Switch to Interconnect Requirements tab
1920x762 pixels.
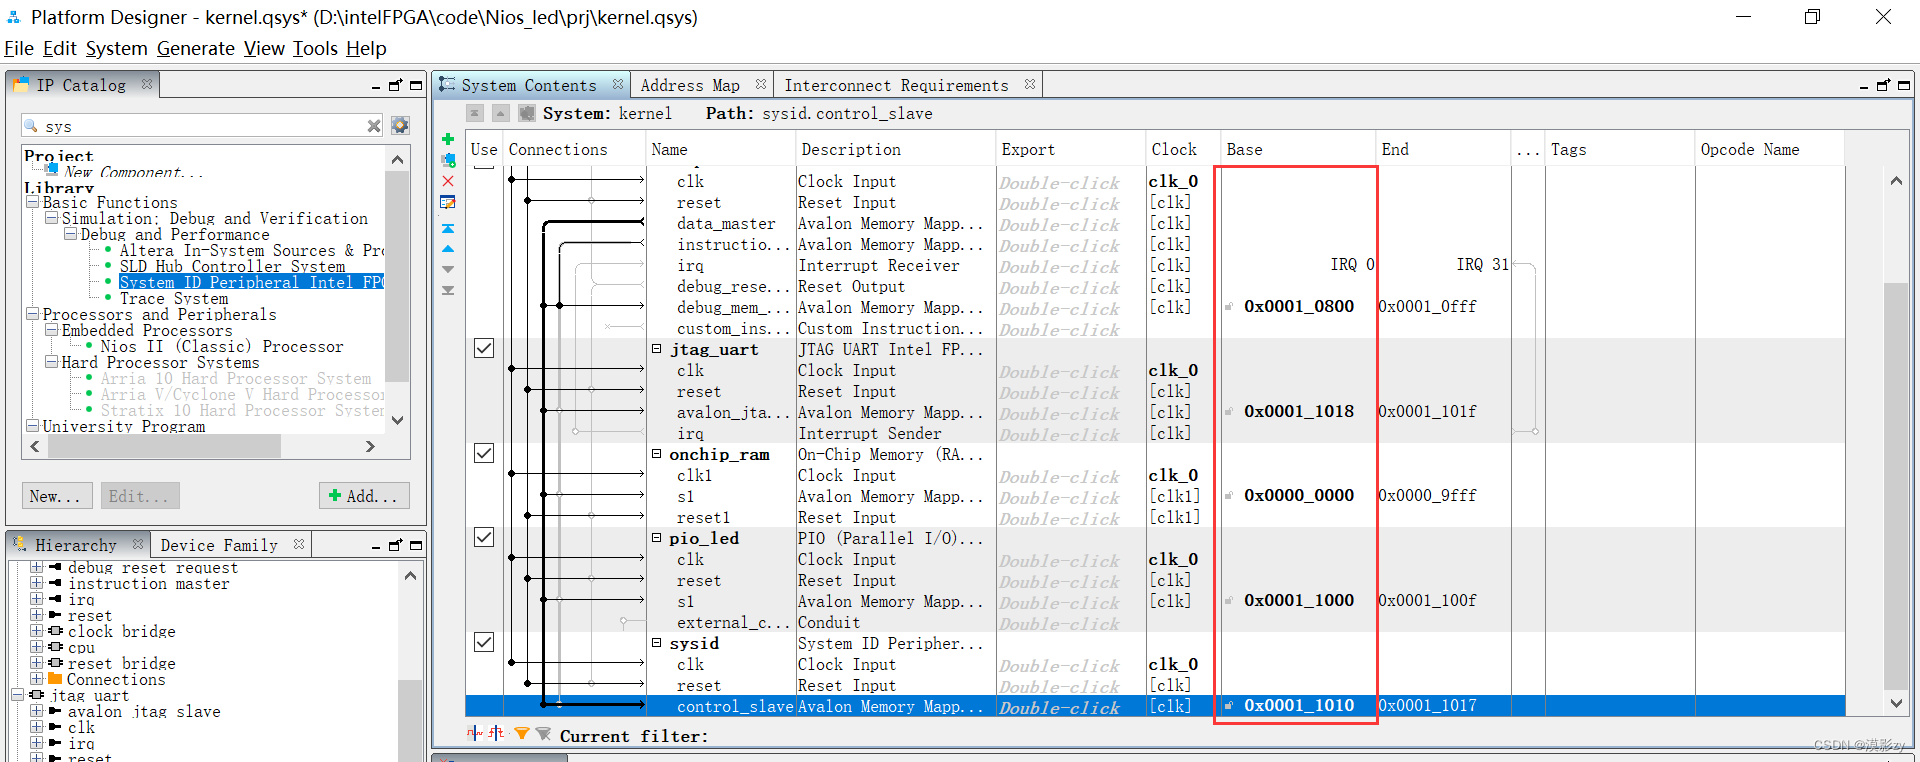point(896,85)
